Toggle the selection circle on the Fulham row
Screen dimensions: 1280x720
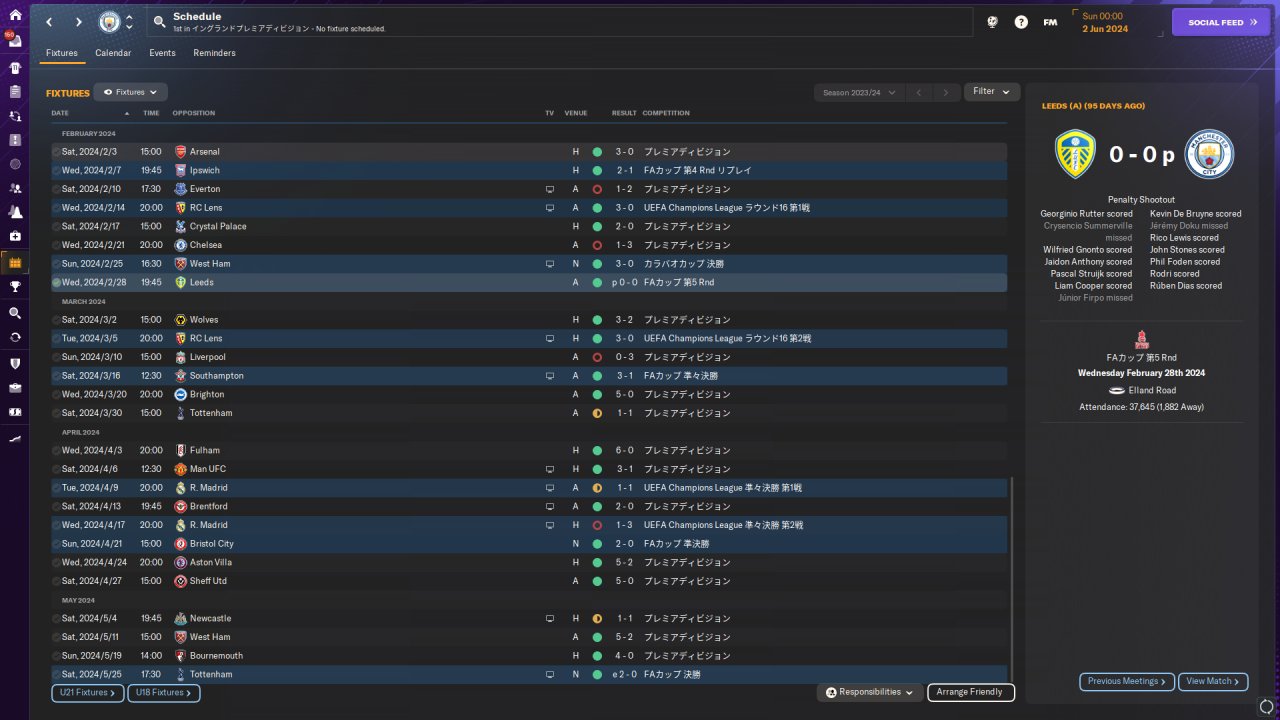[57, 451]
